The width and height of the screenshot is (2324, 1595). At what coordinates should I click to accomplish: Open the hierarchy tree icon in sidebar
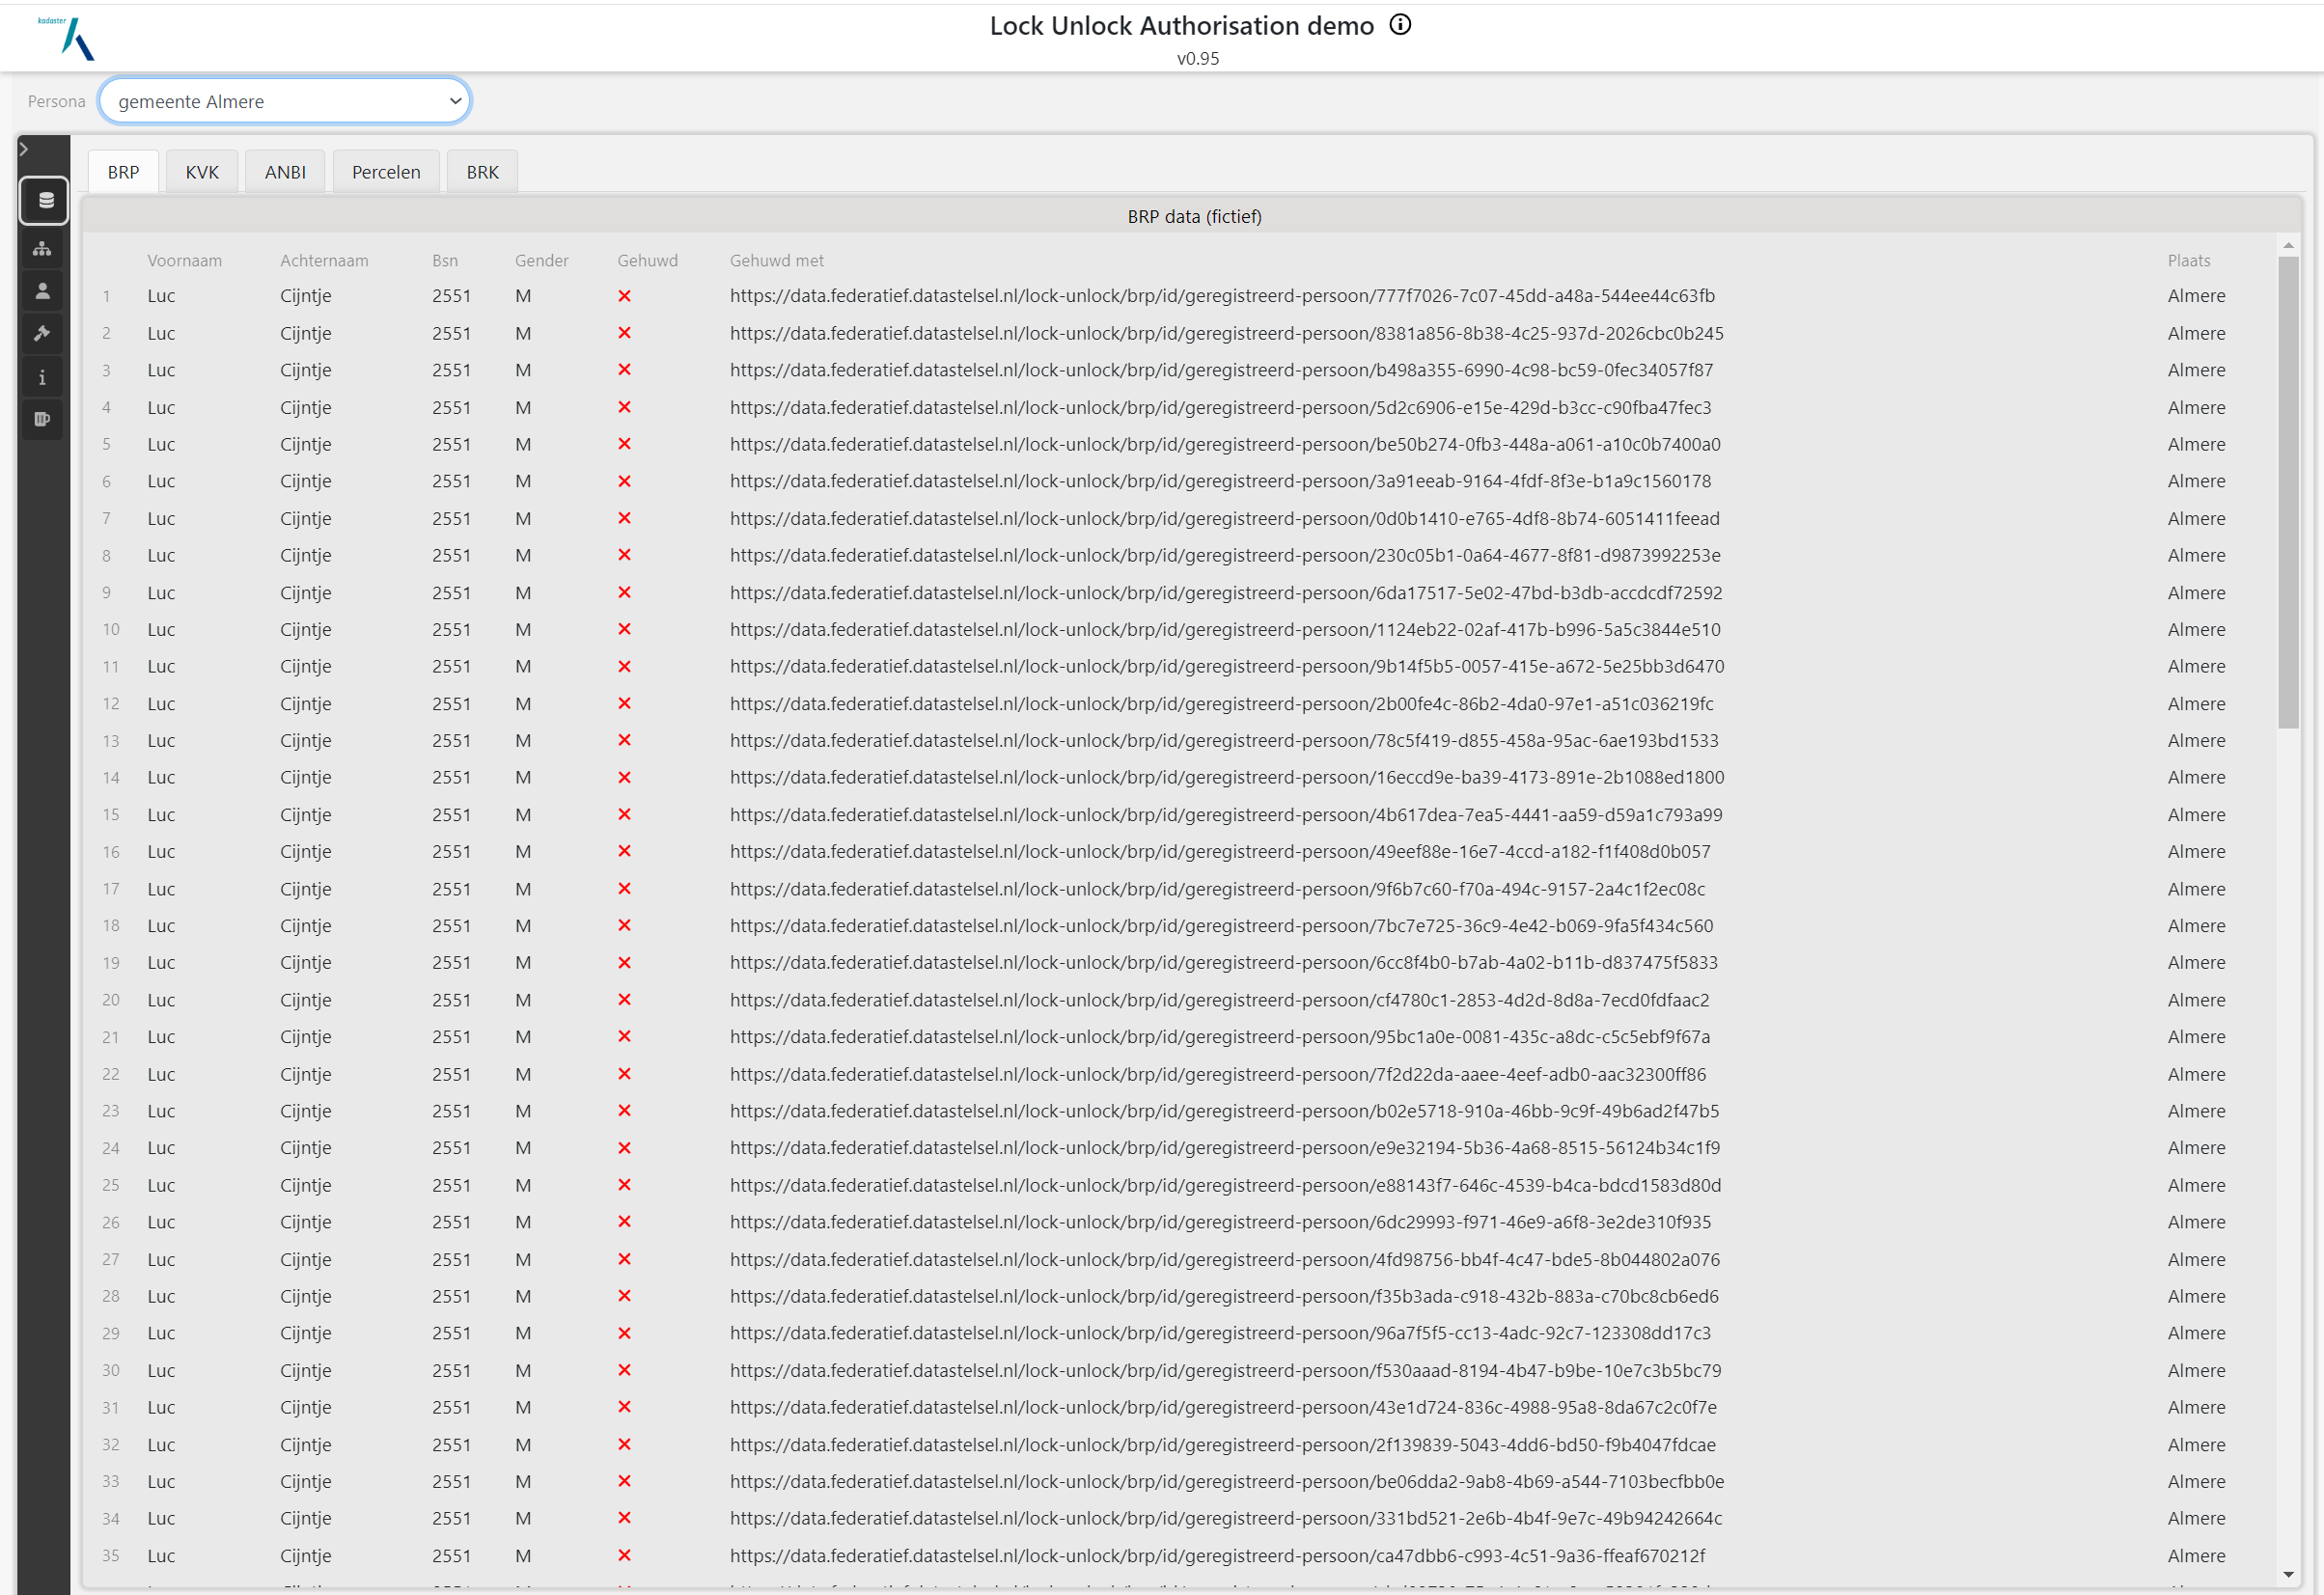[42, 249]
